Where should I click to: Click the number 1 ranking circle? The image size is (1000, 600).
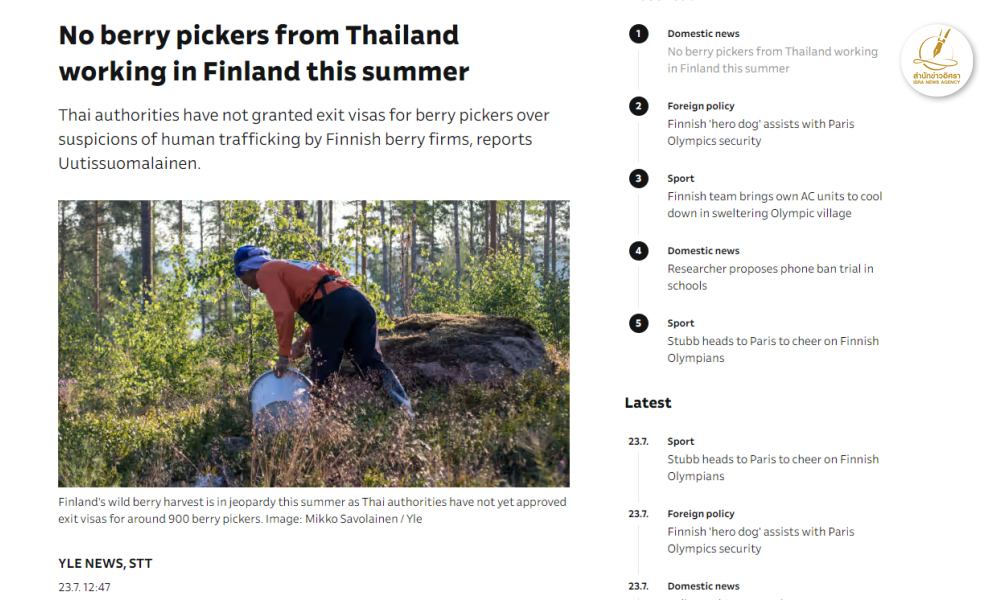tap(638, 34)
